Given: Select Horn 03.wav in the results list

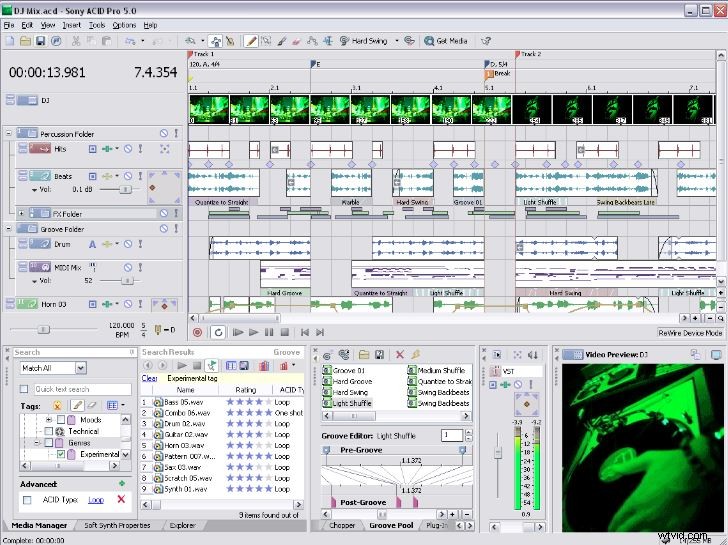Looking at the screenshot, I should [x=179, y=445].
